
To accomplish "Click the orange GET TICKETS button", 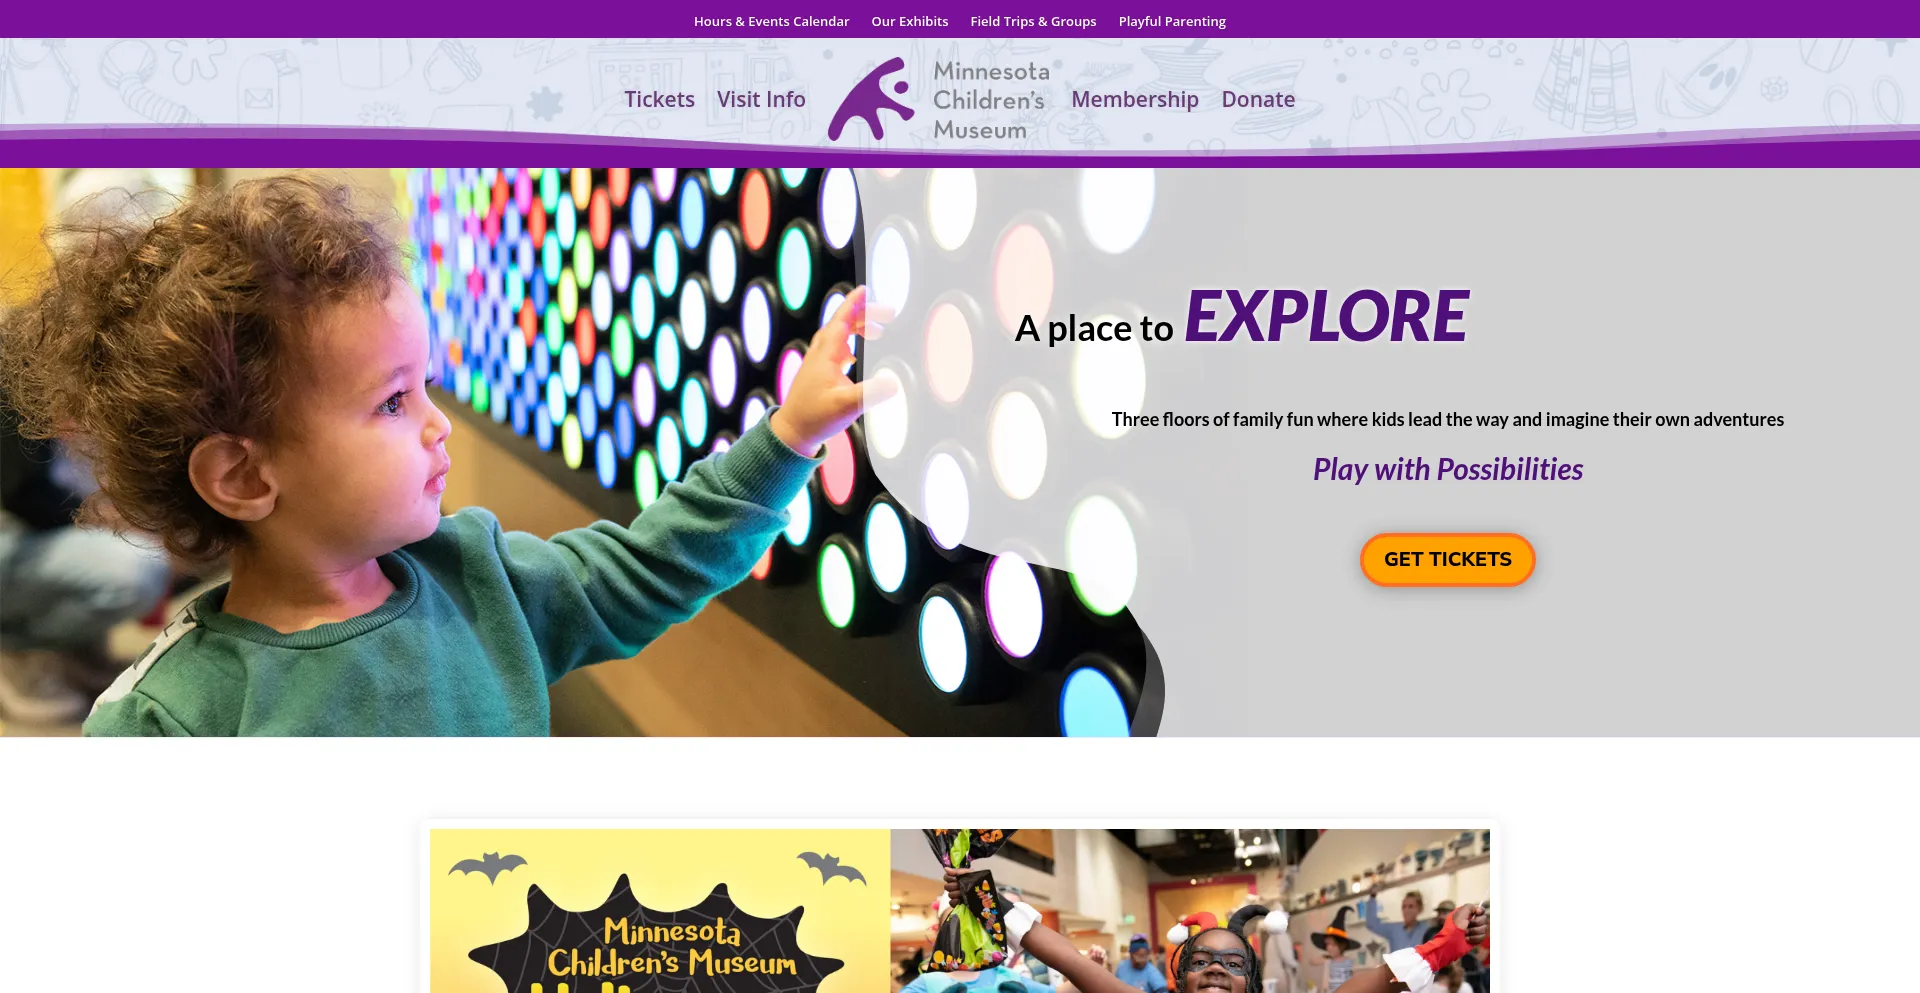I will pyautogui.click(x=1447, y=559).
